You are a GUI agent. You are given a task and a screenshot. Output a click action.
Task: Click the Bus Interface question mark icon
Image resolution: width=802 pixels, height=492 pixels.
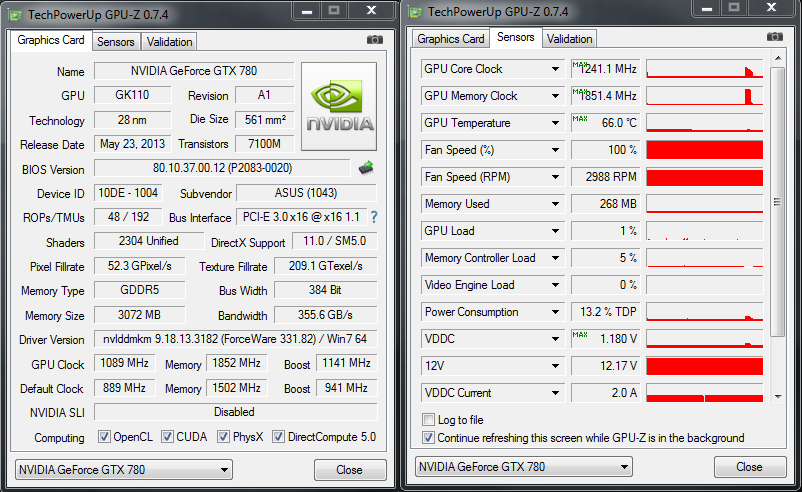pos(374,217)
